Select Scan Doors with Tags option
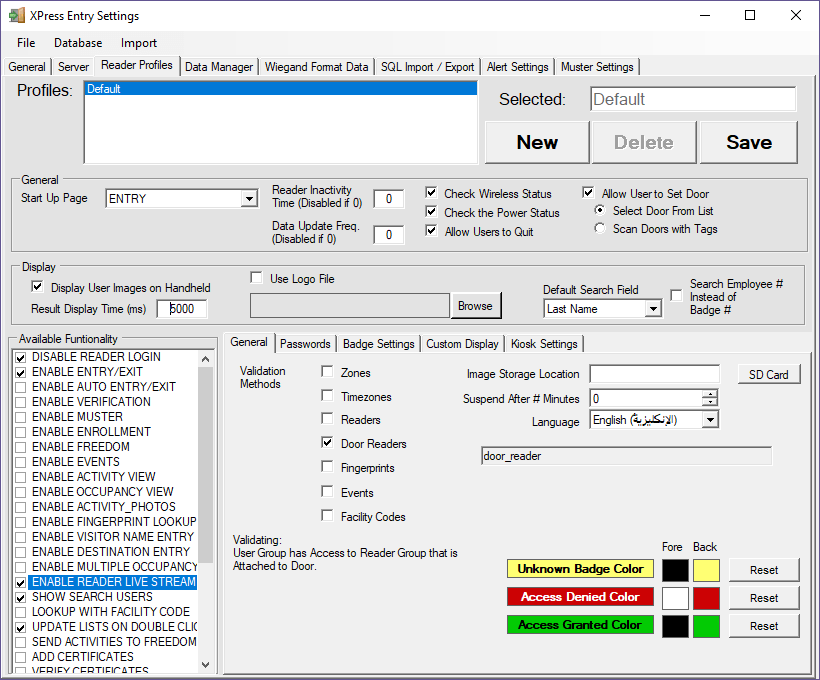 pyautogui.click(x=600, y=229)
